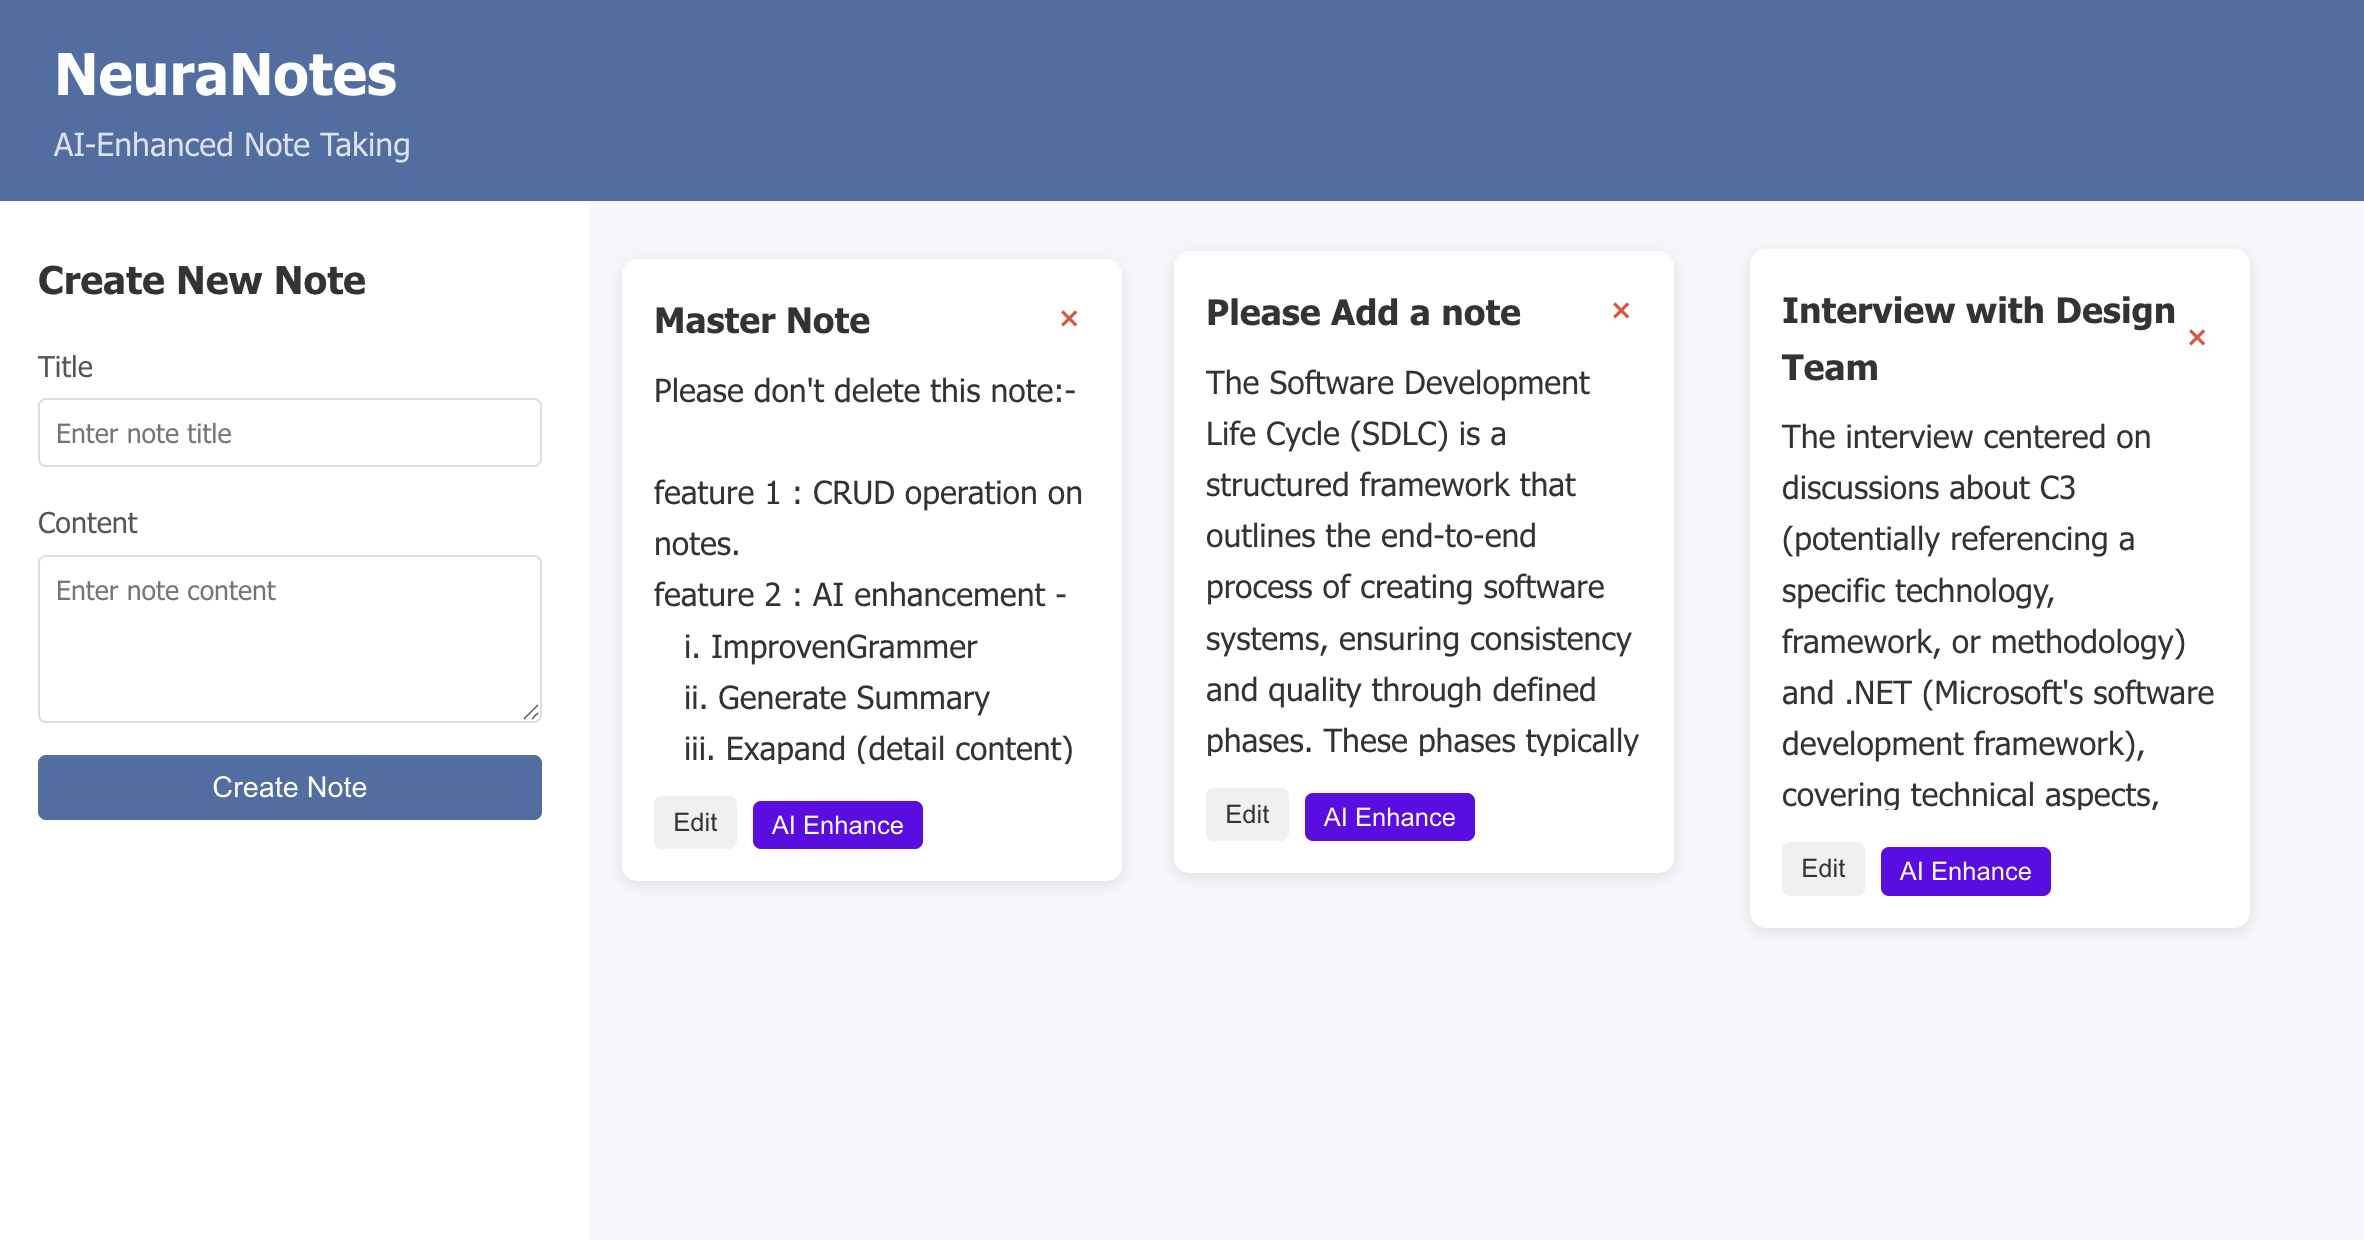Screen dimensions: 2364x1240
Task: Edit the Interview with Design Team note
Action: (x=1823, y=869)
